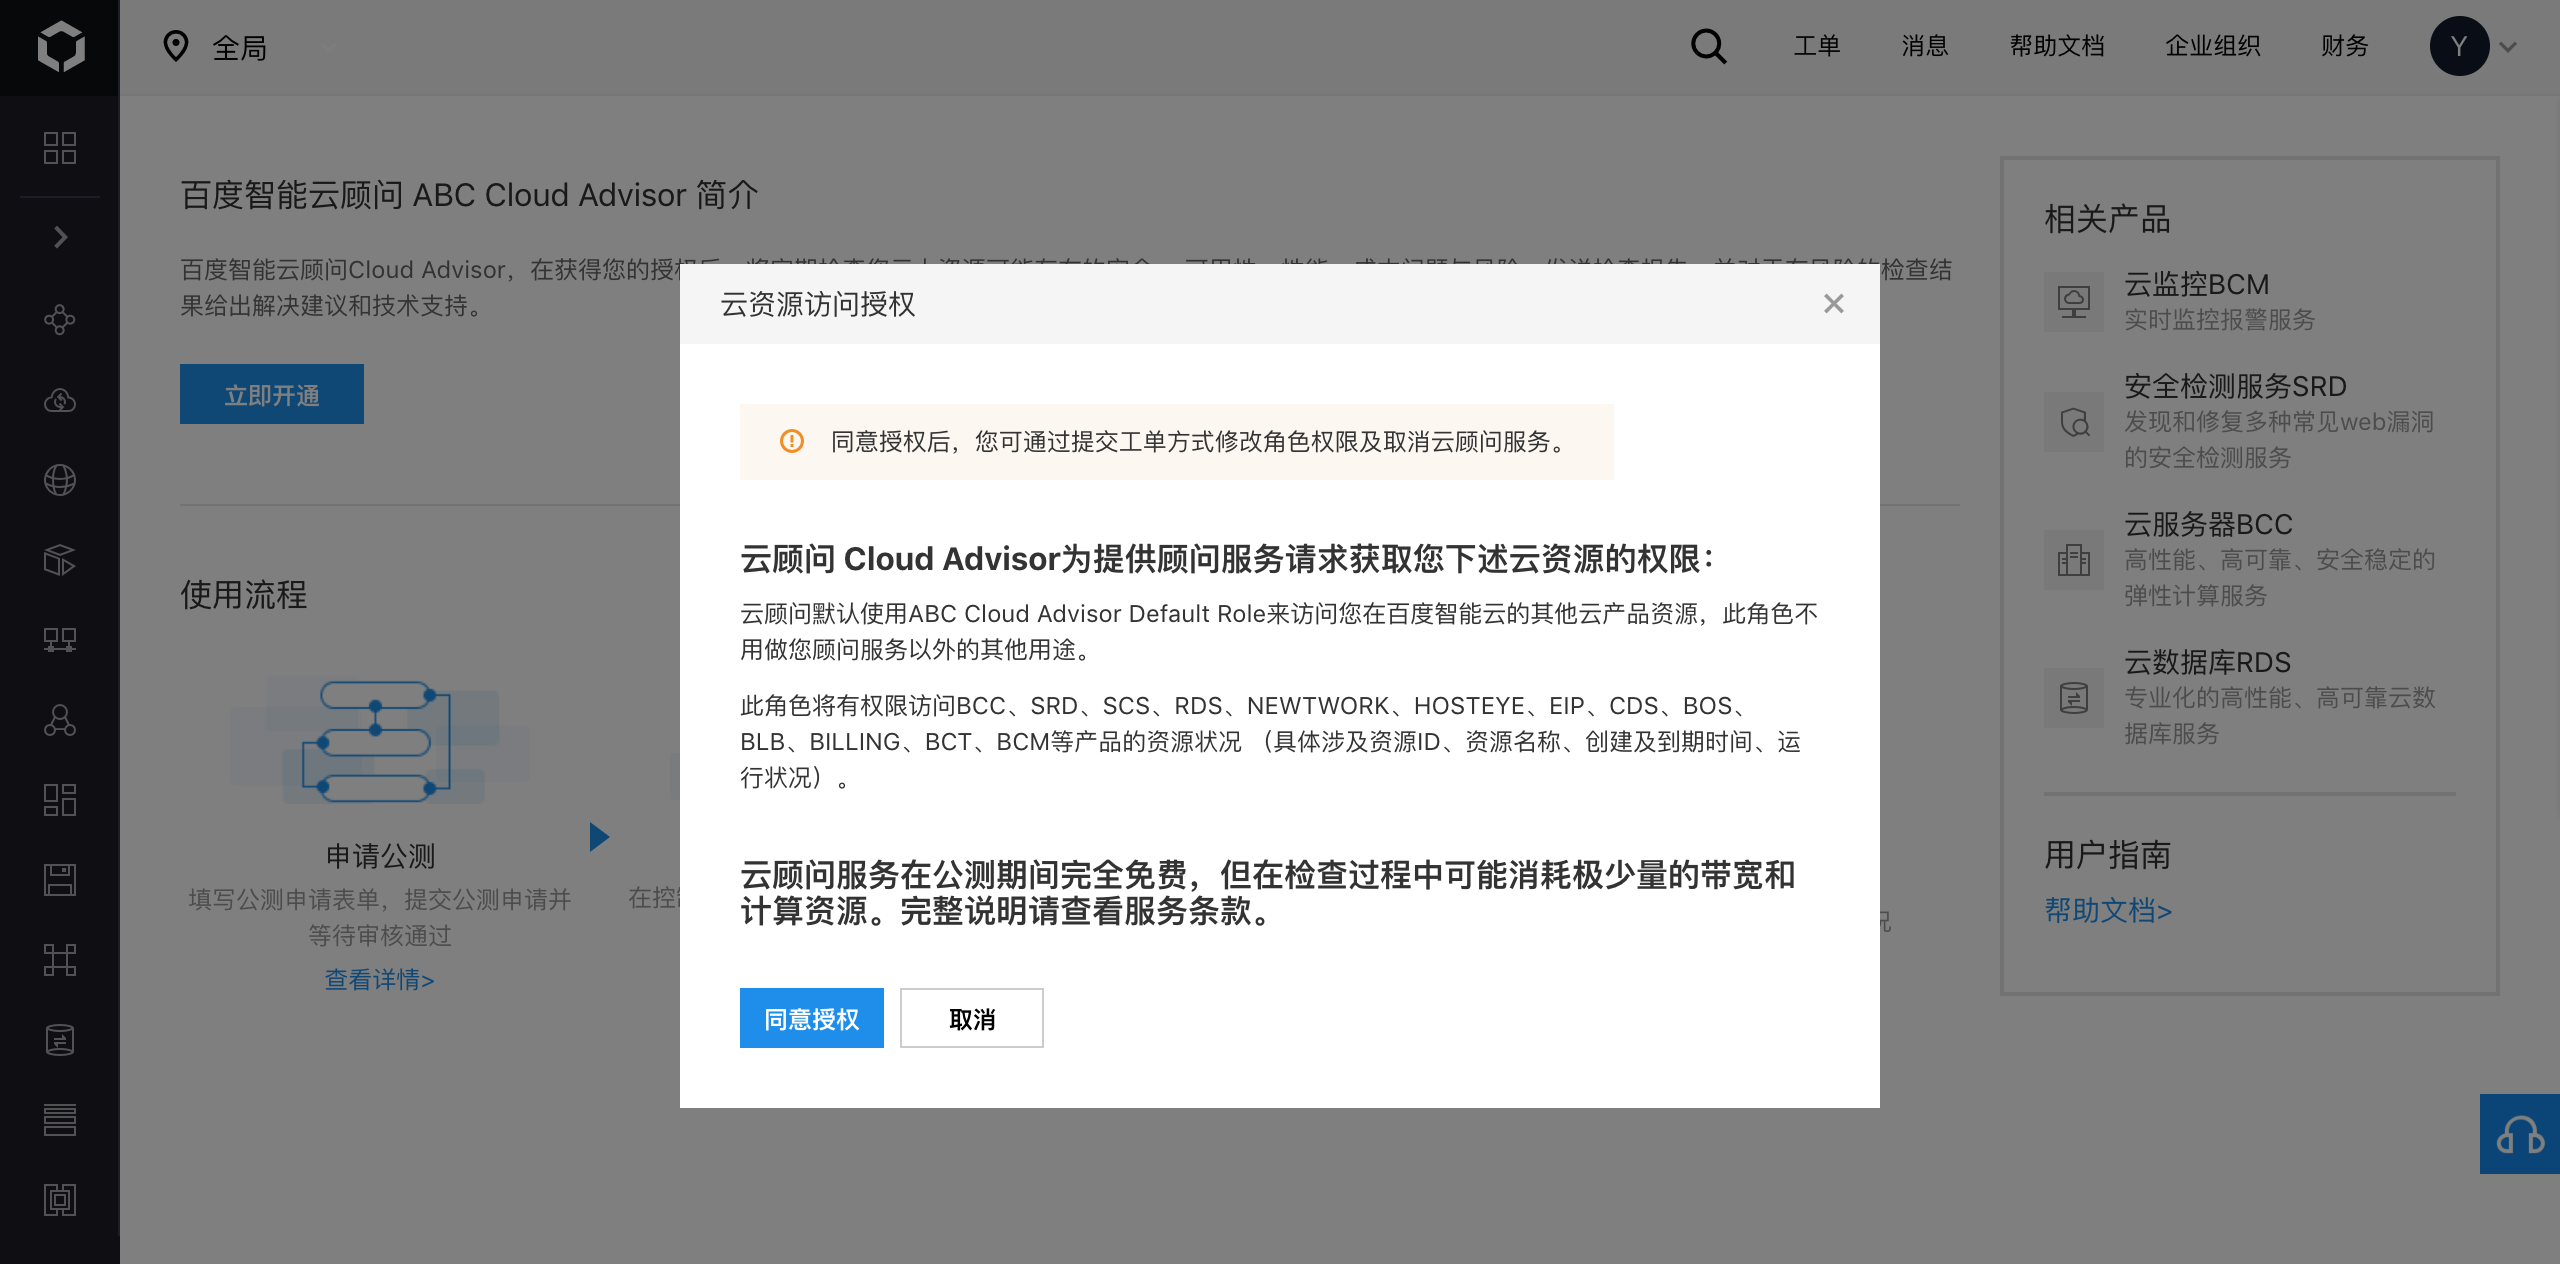This screenshot has height=1264, width=2560.
Task: Open the connected monitors icon in sidebar
Action: tap(60, 640)
